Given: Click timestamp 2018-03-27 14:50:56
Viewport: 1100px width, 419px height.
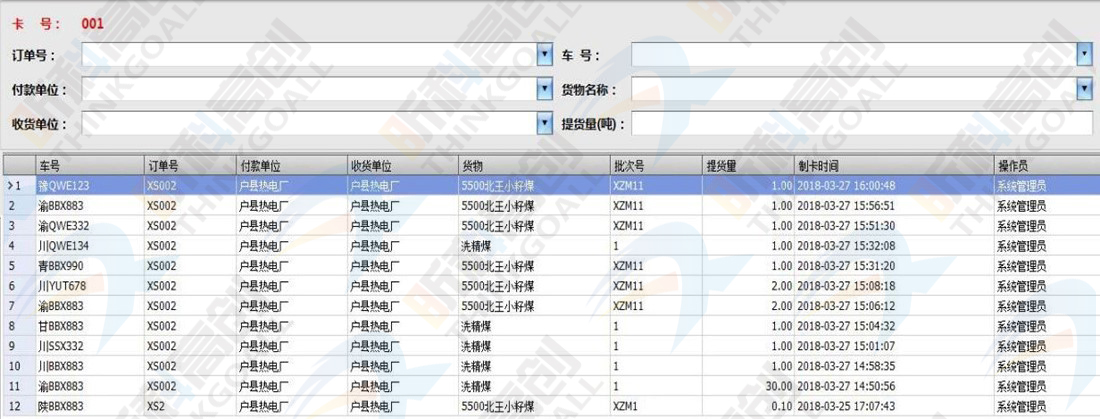Looking at the screenshot, I should click(x=846, y=387).
